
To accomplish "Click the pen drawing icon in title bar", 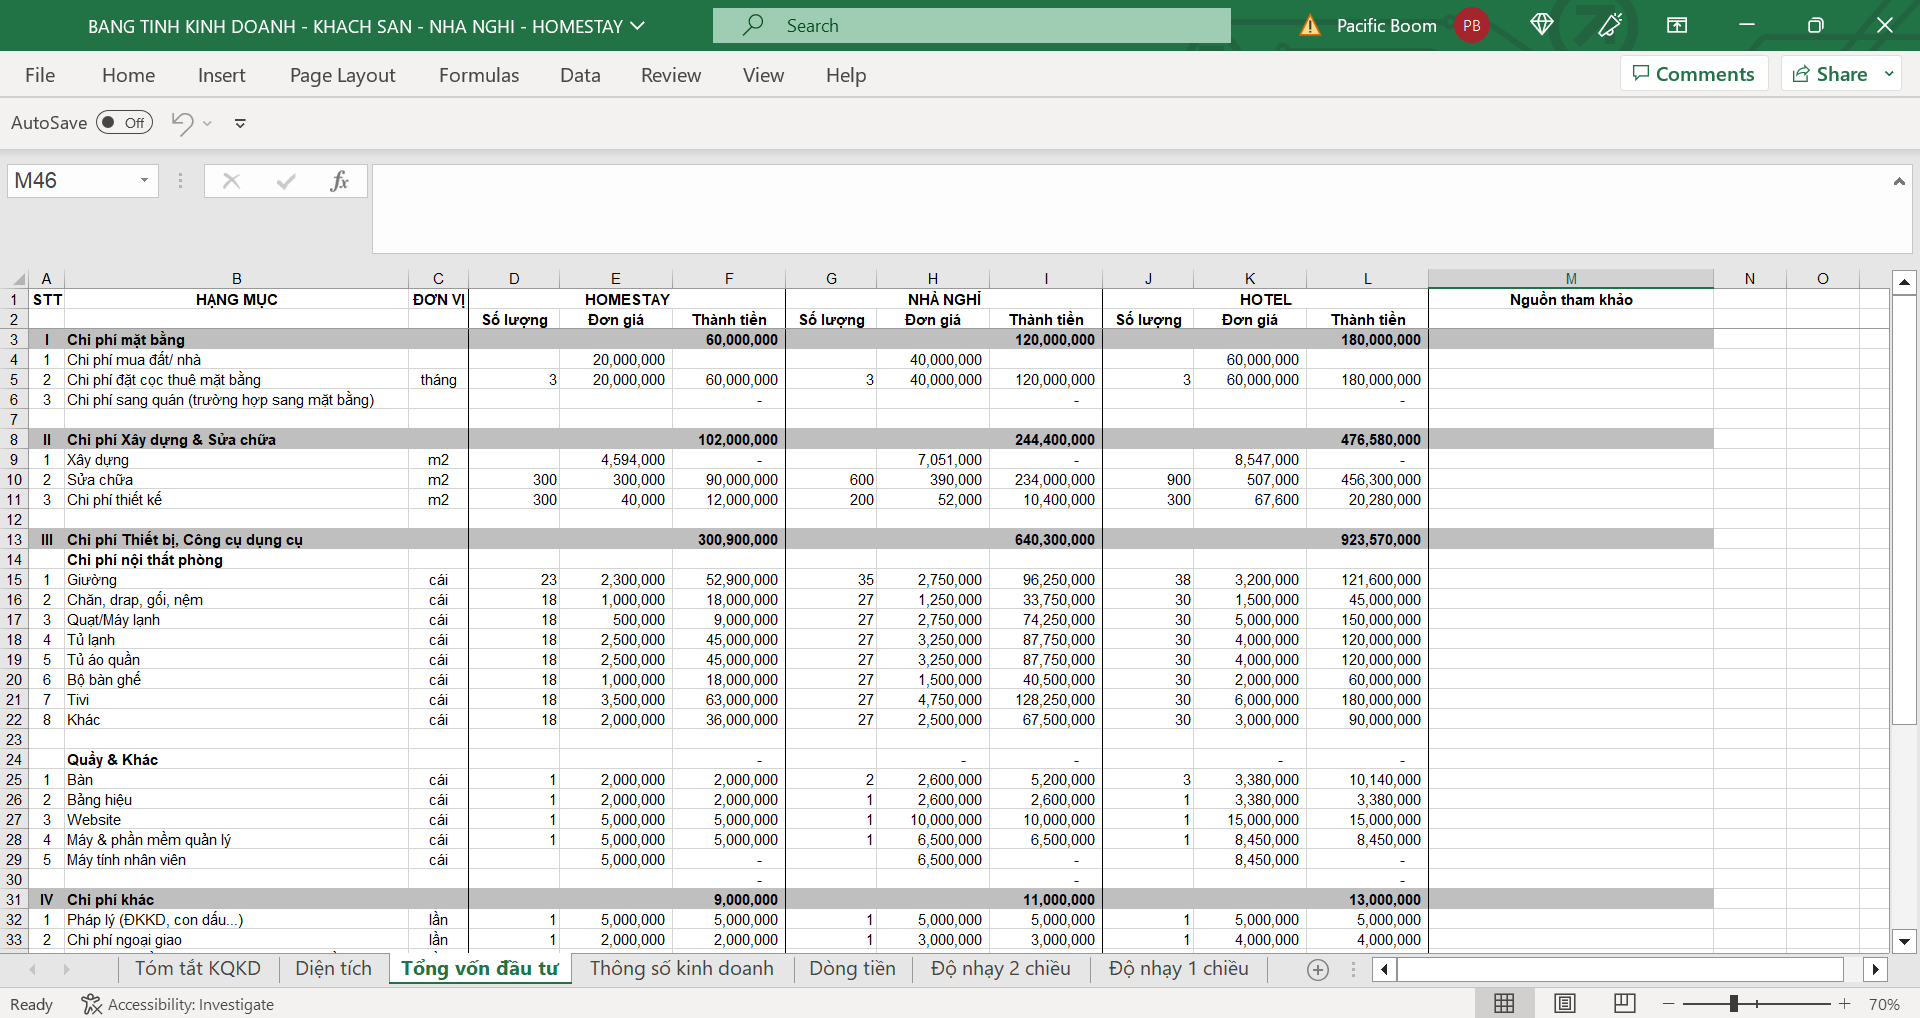I will tap(1610, 25).
